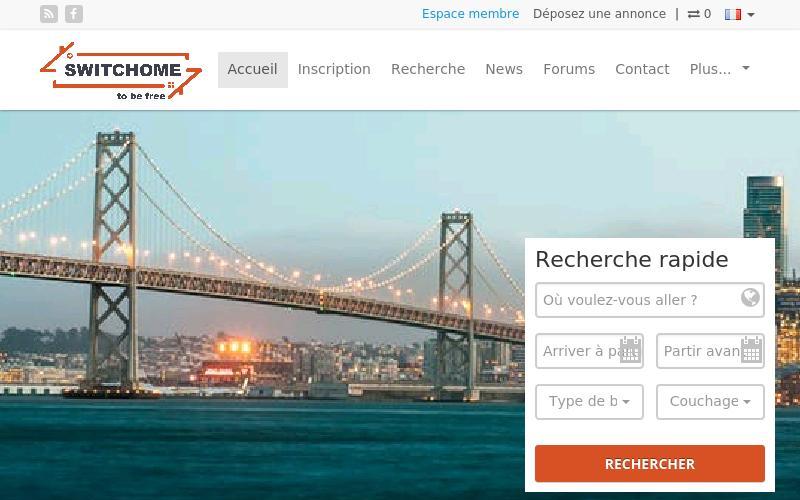Click the French flag language icon
Screen dimensions: 800x500
point(733,14)
